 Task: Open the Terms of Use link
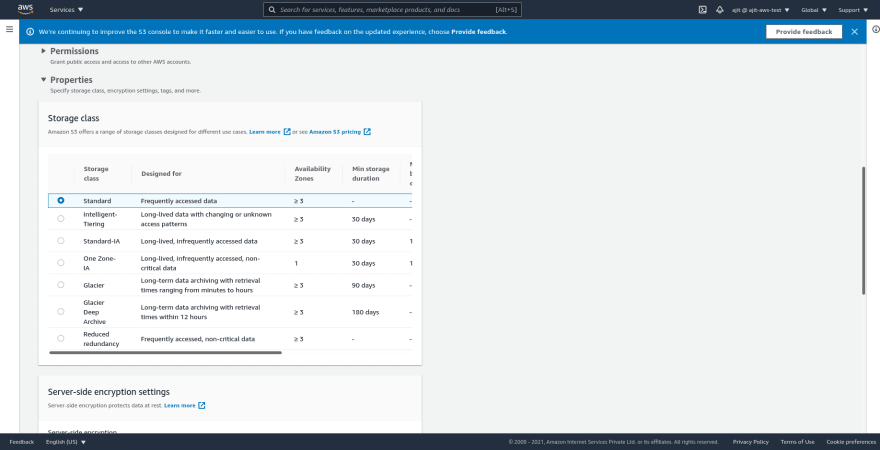click(798, 442)
